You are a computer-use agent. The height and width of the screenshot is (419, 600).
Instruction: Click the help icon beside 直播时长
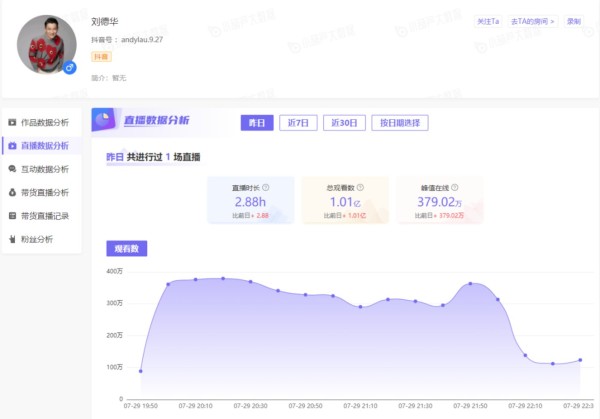(x=266, y=187)
